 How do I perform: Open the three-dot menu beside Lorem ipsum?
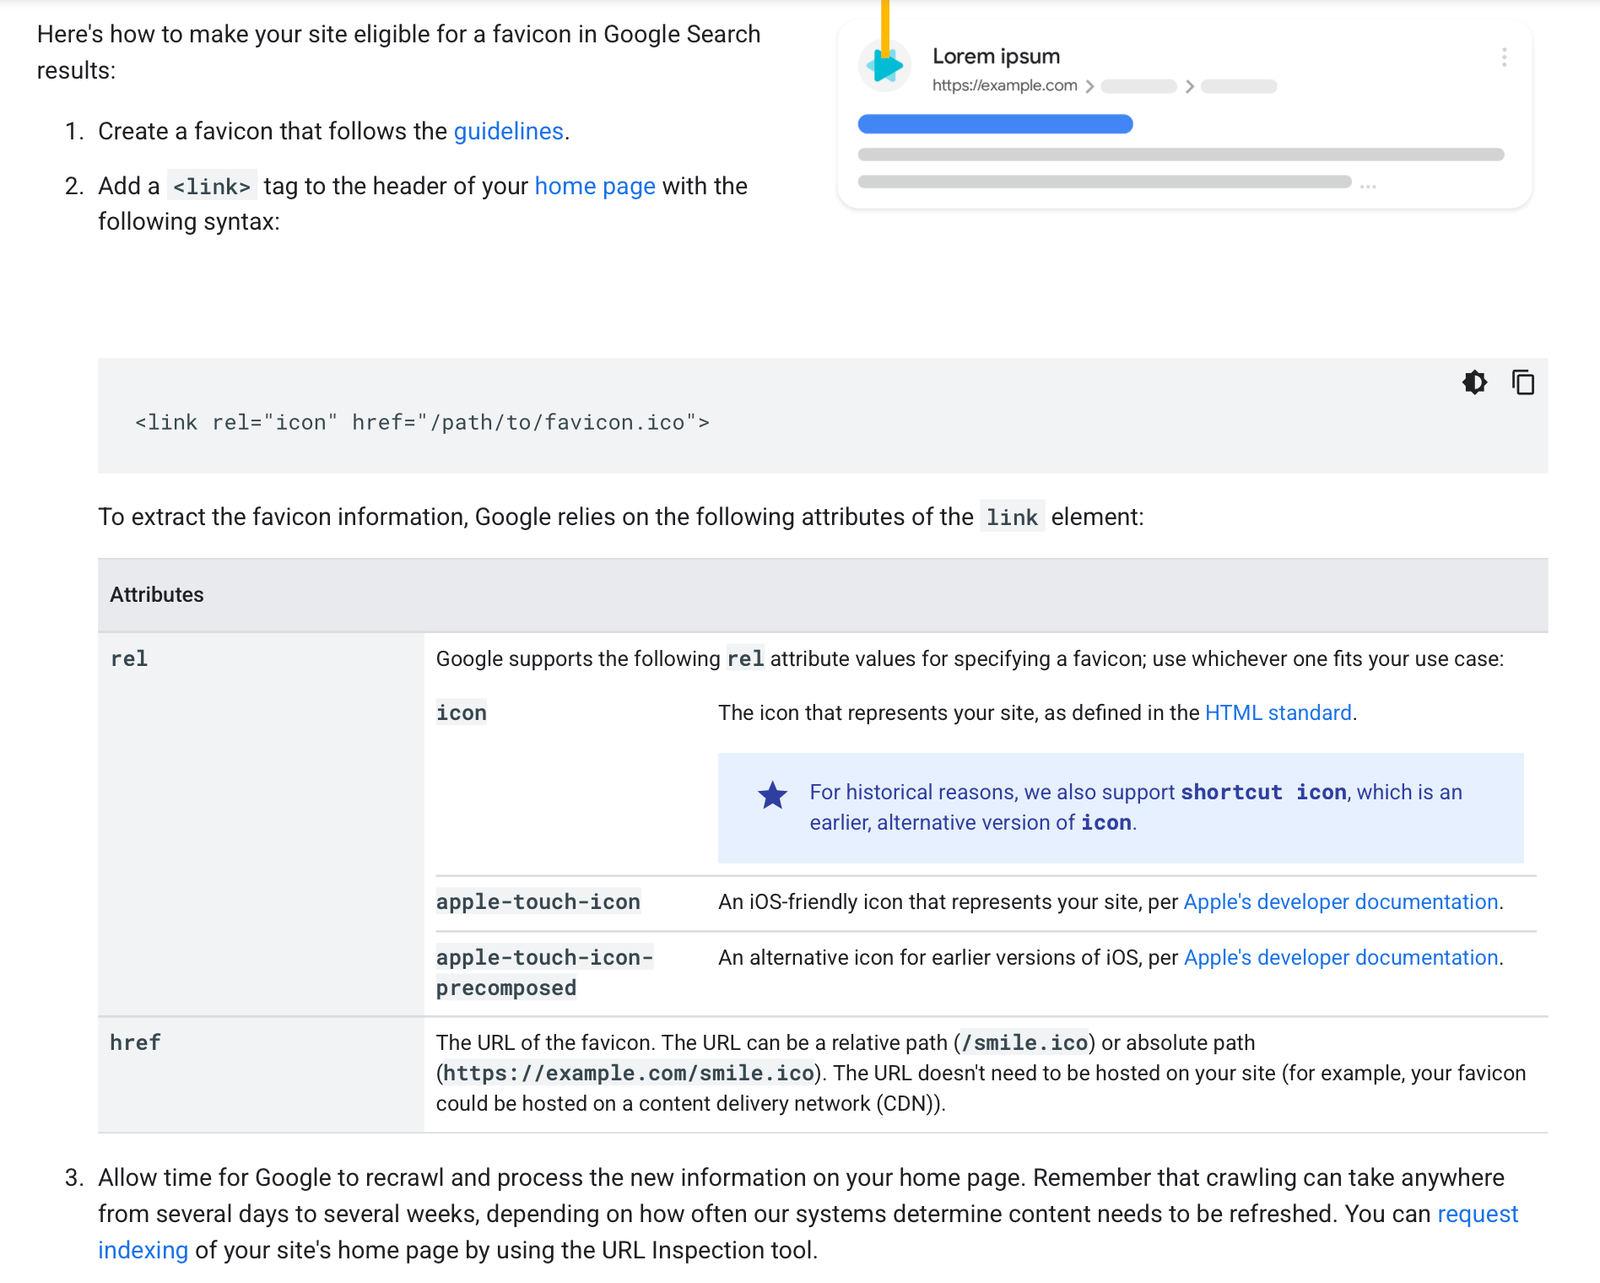(x=1504, y=57)
